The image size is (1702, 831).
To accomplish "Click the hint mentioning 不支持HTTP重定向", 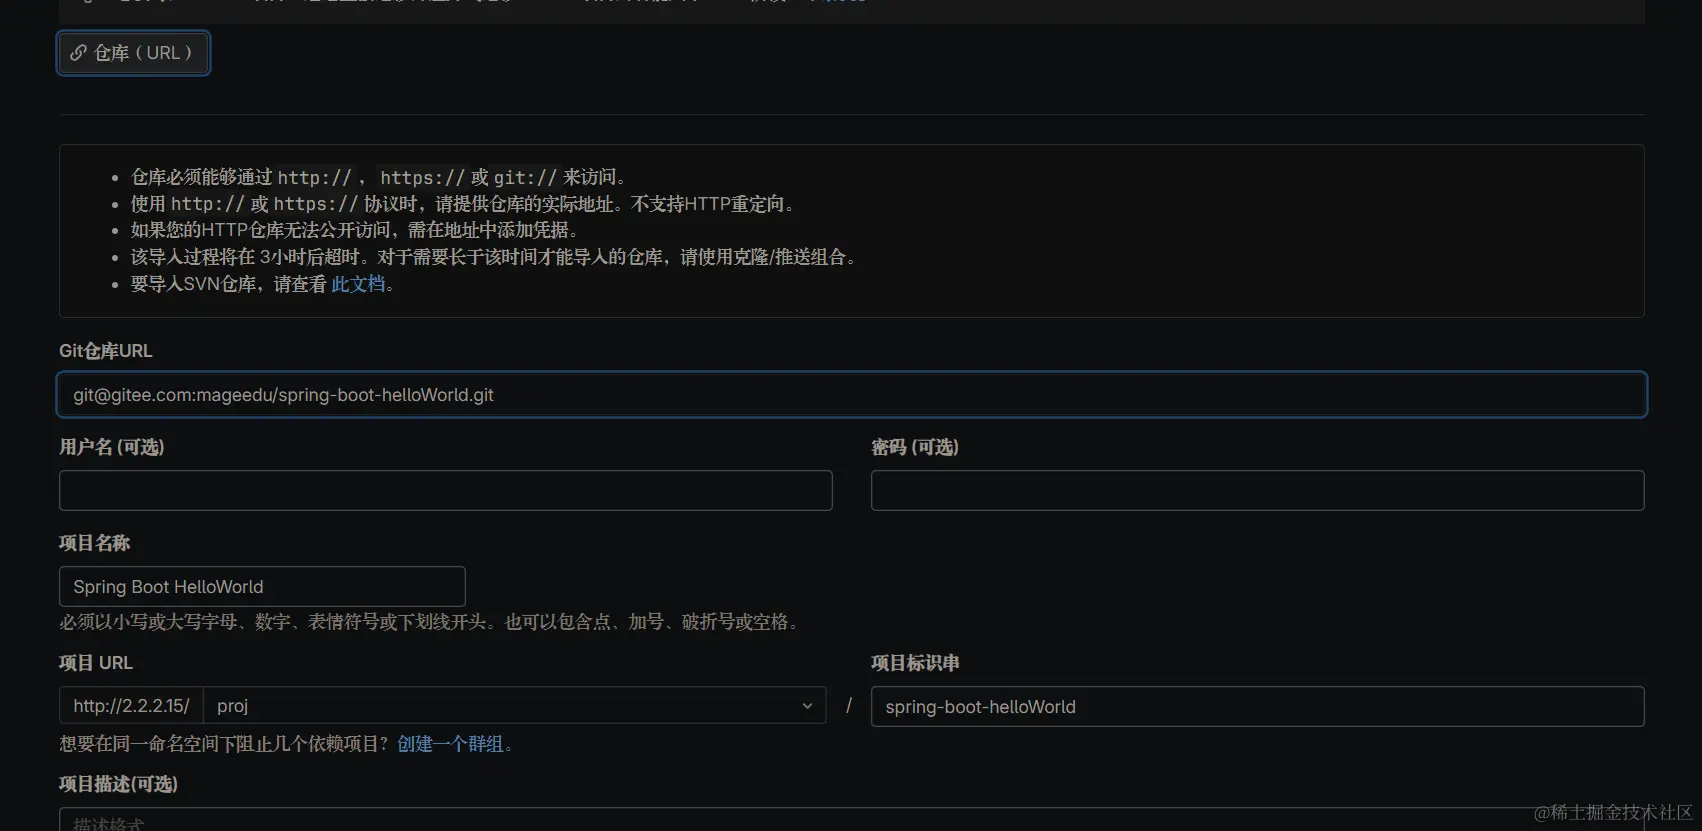I will click(x=465, y=204).
